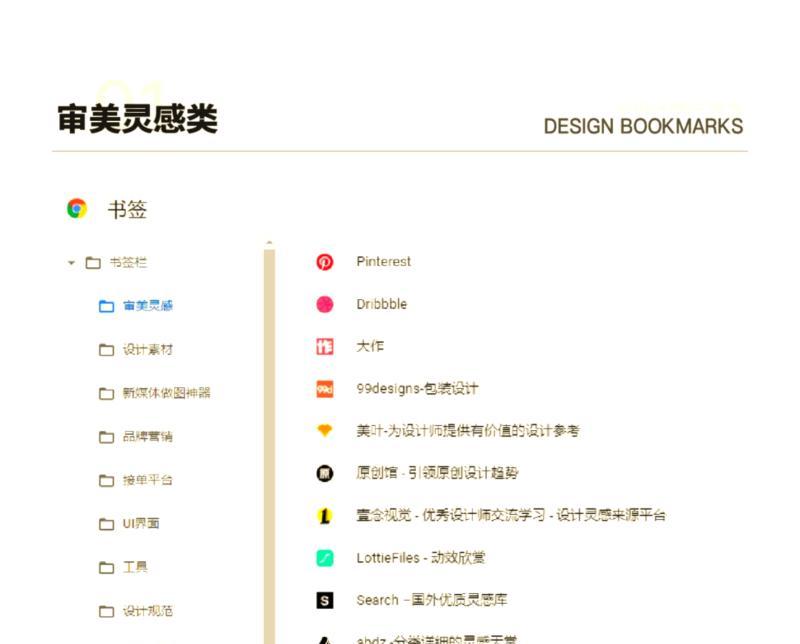
Task: Click the Chrome logo next to 书签
Action: pos(77,208)
